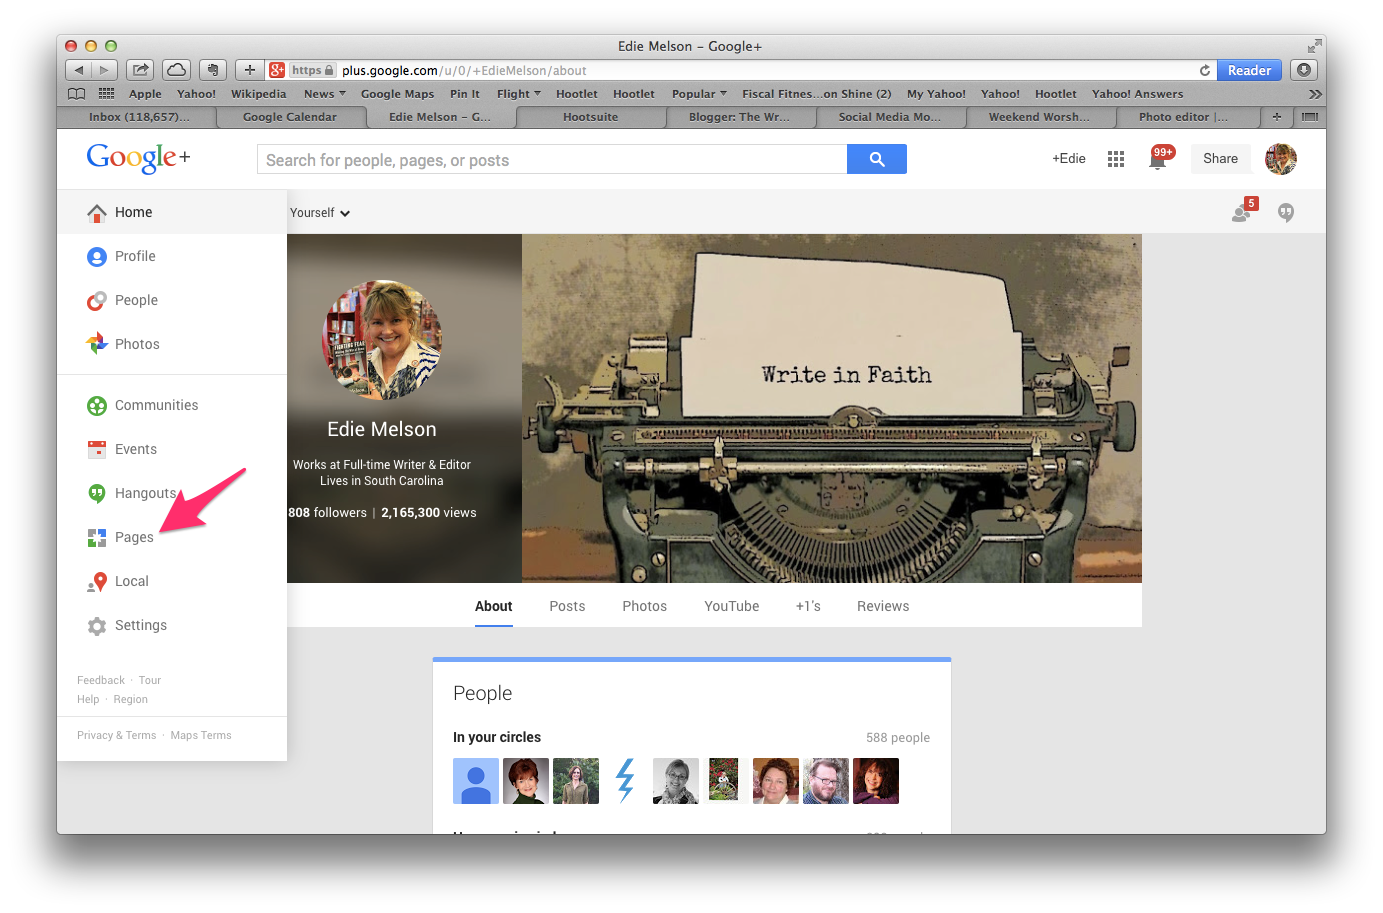
Task: Open the Popular bookmarks dropdown
Action: (x=699, y=94)
